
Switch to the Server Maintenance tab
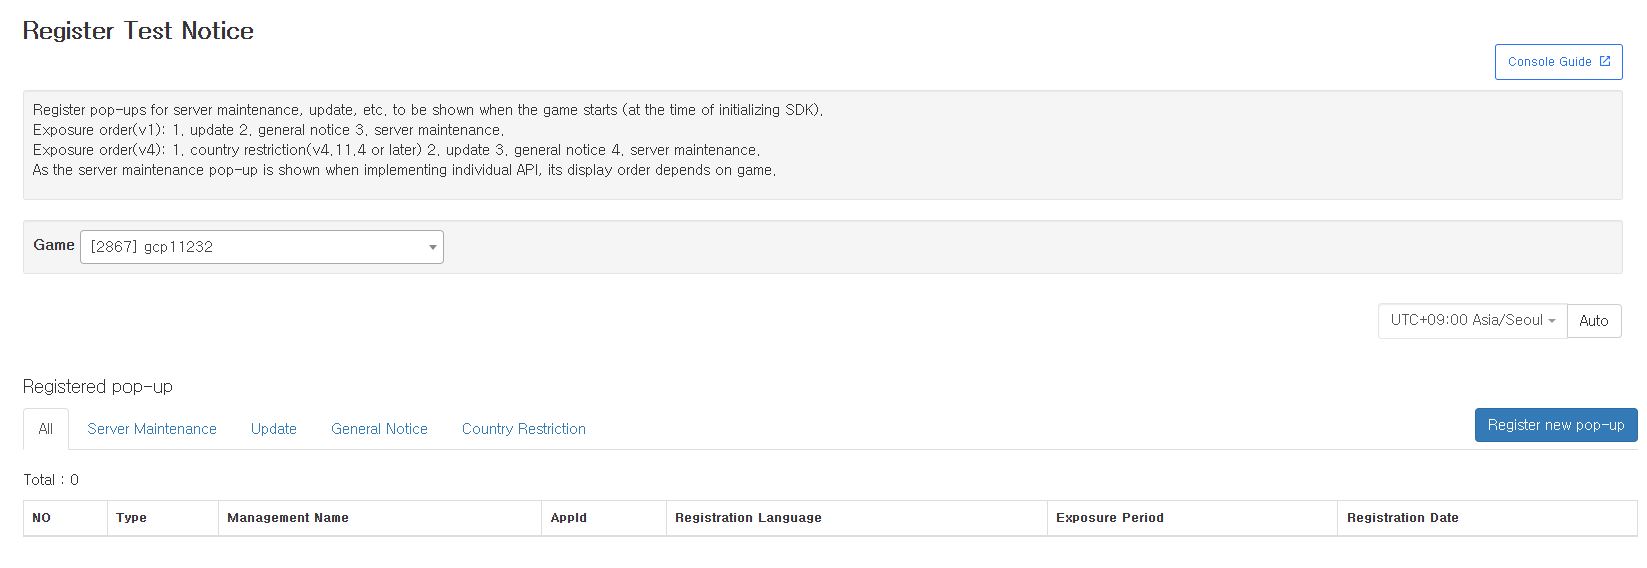pyautogui.click(x=152, y=429)
